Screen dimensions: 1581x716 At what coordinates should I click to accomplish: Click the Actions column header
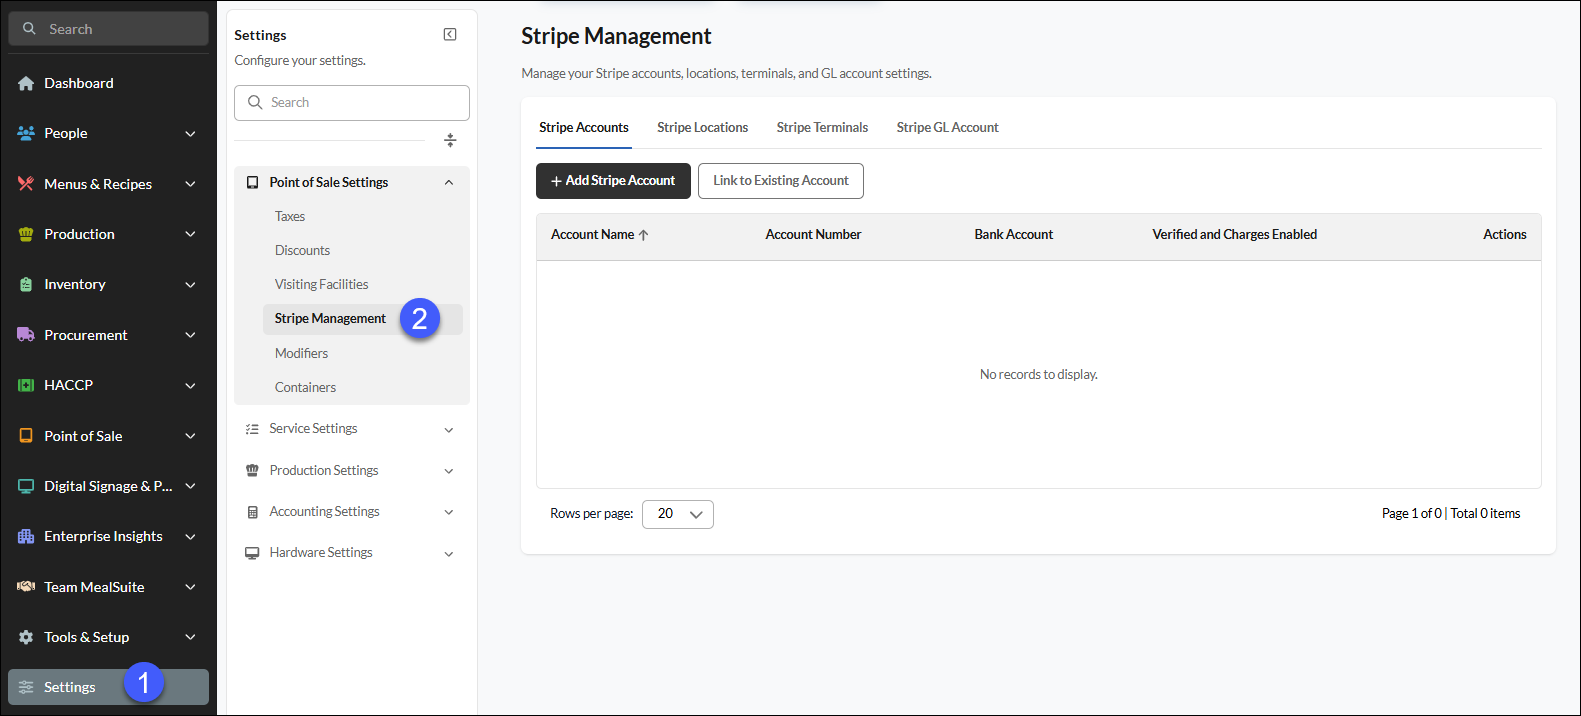coord(1504,234)
